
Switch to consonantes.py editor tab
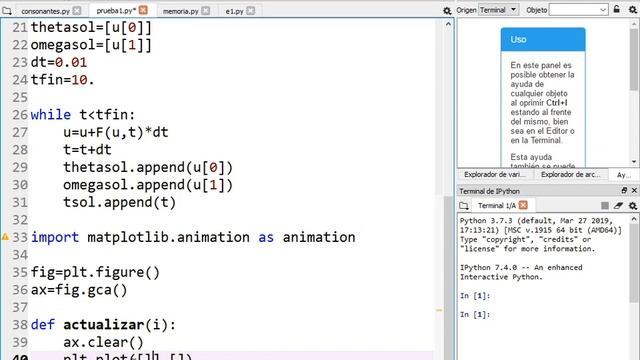(x=45, y=11)
